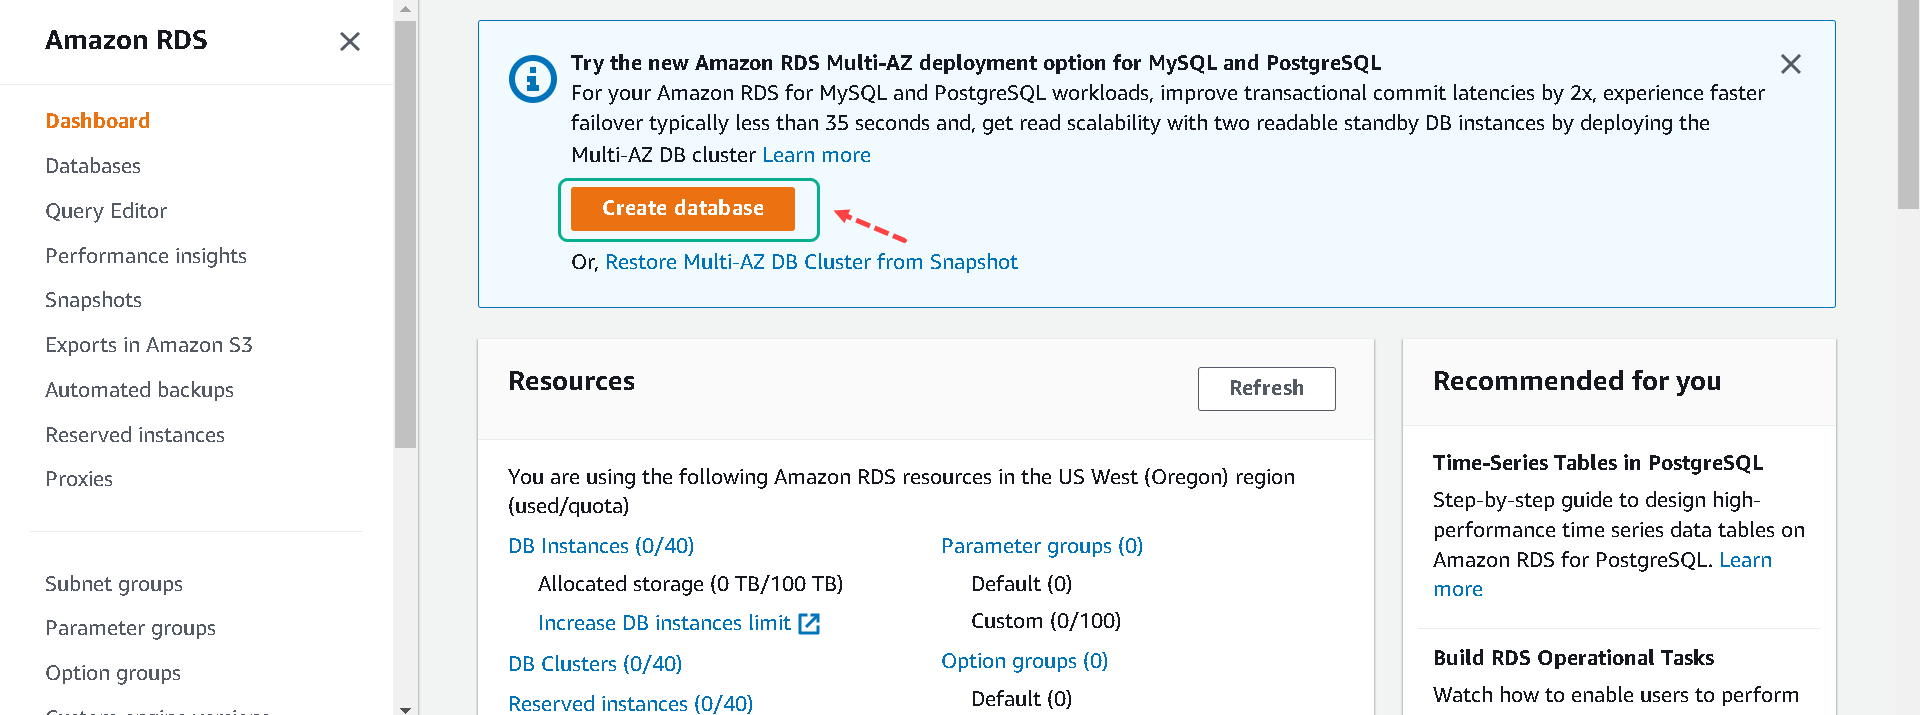Open Restore Multi-AZ DB Cluster from Snapshot
The height and width of the screenshot is (715, 1920).
click(811, 262)
